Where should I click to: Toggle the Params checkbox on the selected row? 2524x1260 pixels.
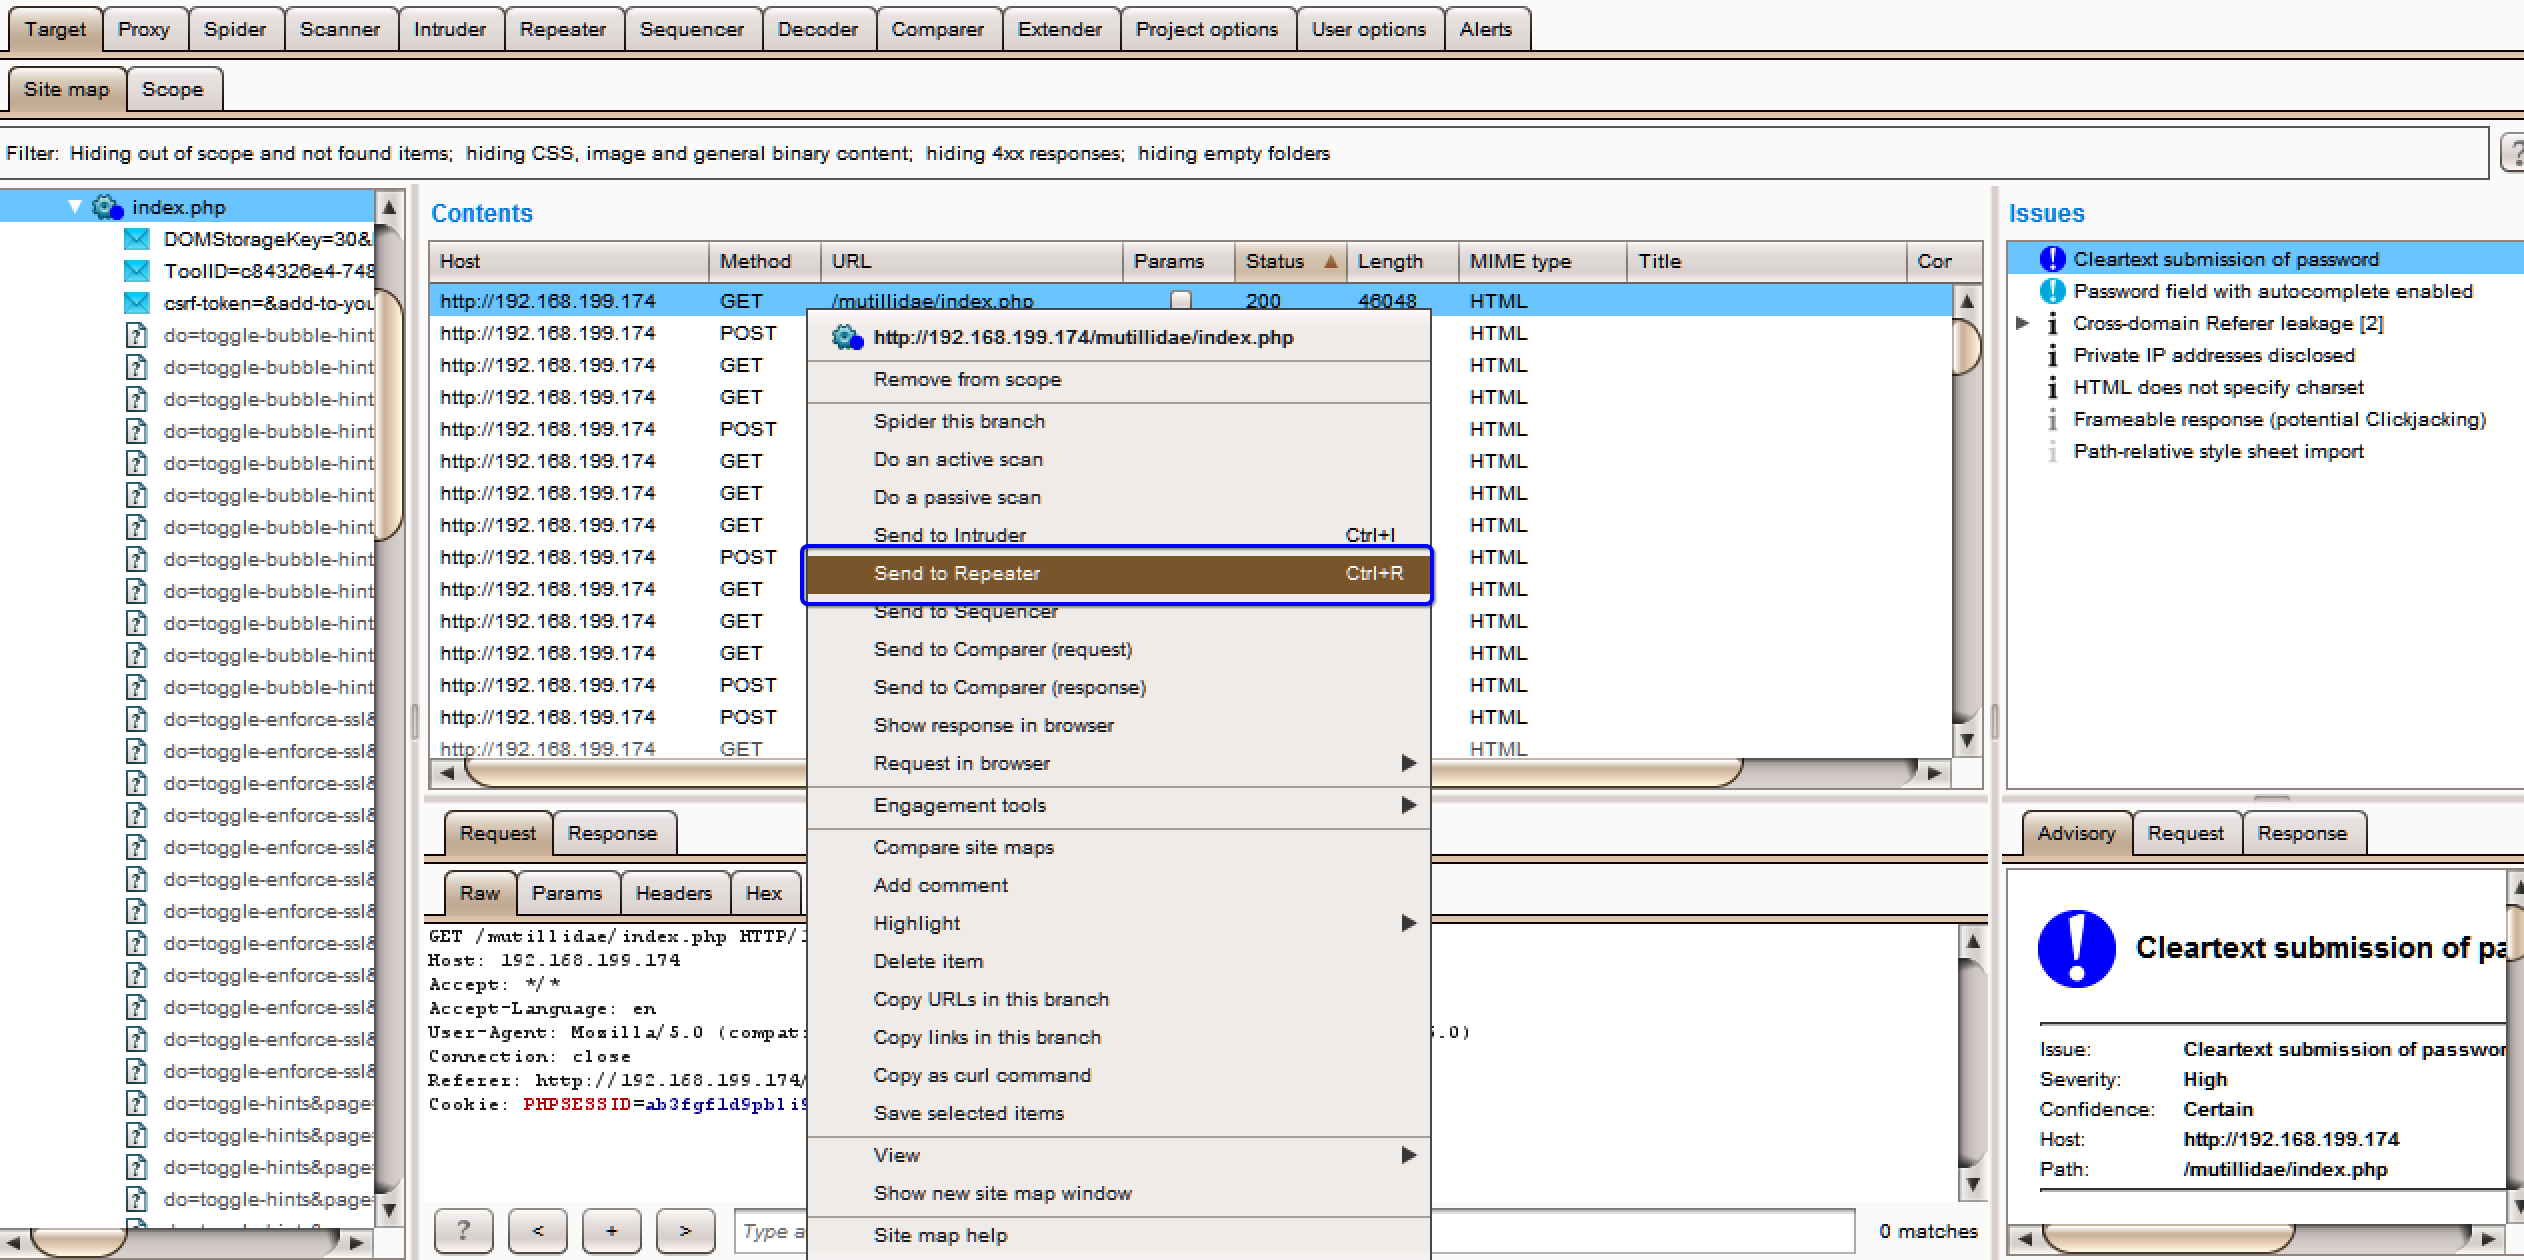coord(1180,299)
